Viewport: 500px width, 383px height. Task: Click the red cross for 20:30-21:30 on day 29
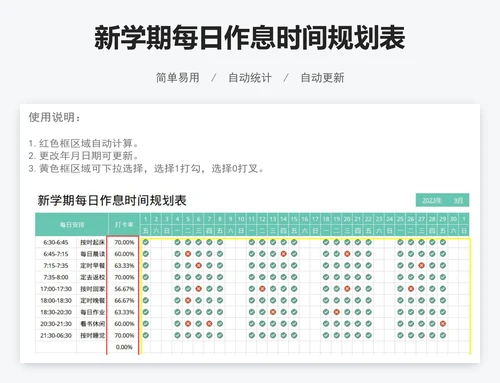pos(443,324)
